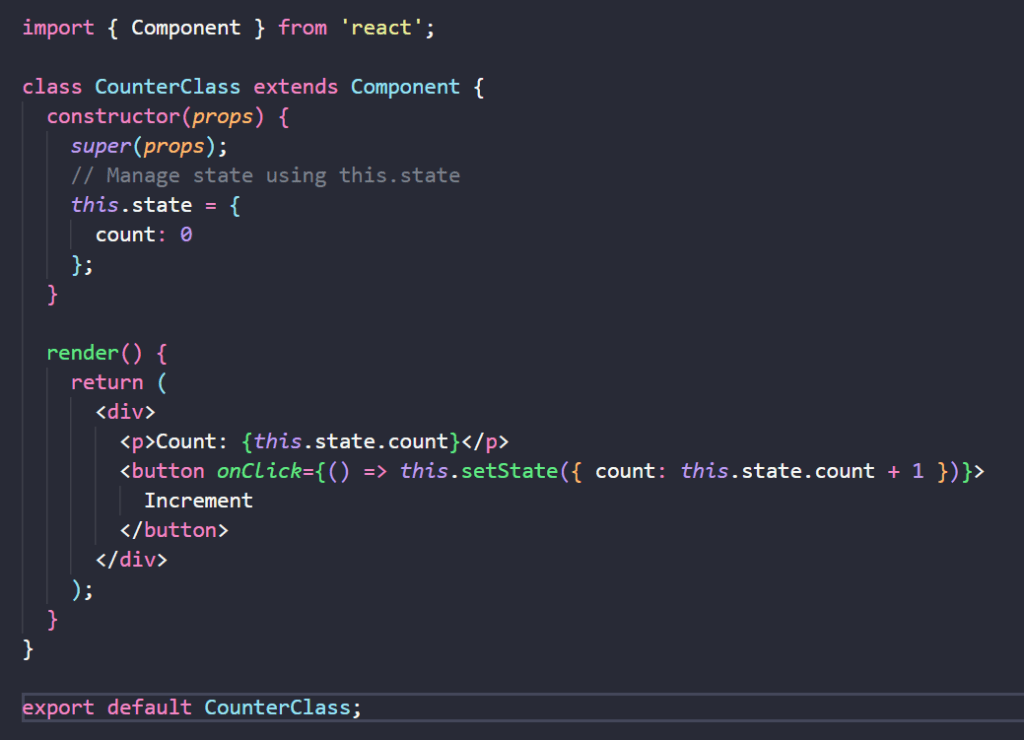The width and height of the screenshot is (1024, 740).
Task: Click the closing div tag
Action: coord(132,559)
